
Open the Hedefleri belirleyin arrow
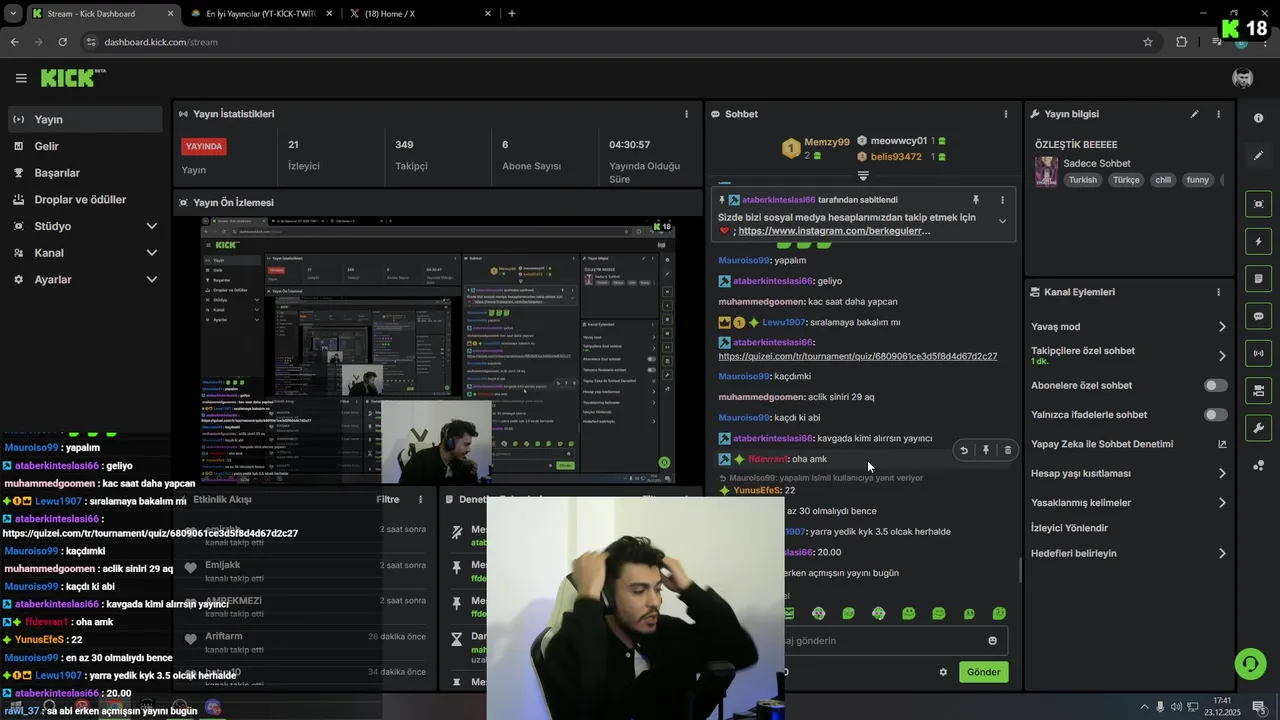pyautogui.click(x=1222, y=553)
